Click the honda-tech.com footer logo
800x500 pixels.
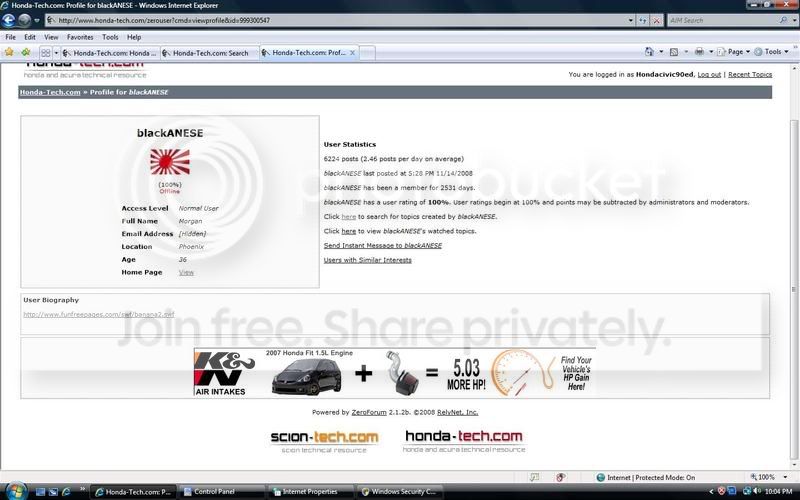[464, 441]
